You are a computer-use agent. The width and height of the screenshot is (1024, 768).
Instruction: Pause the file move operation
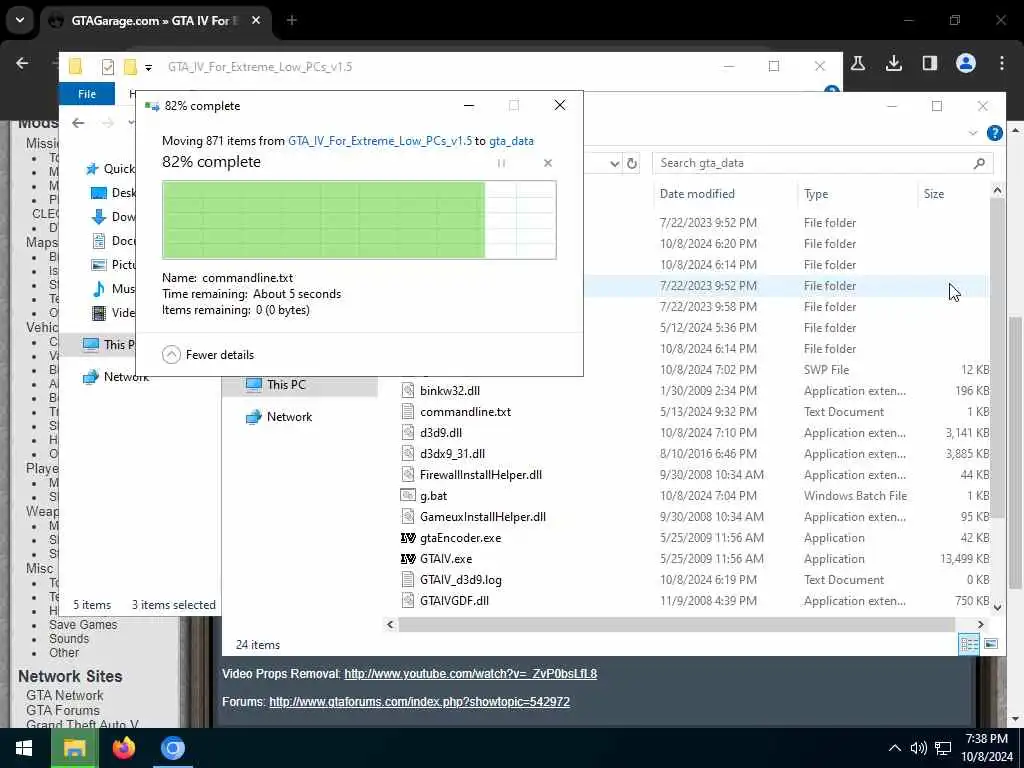click(501, 163)
